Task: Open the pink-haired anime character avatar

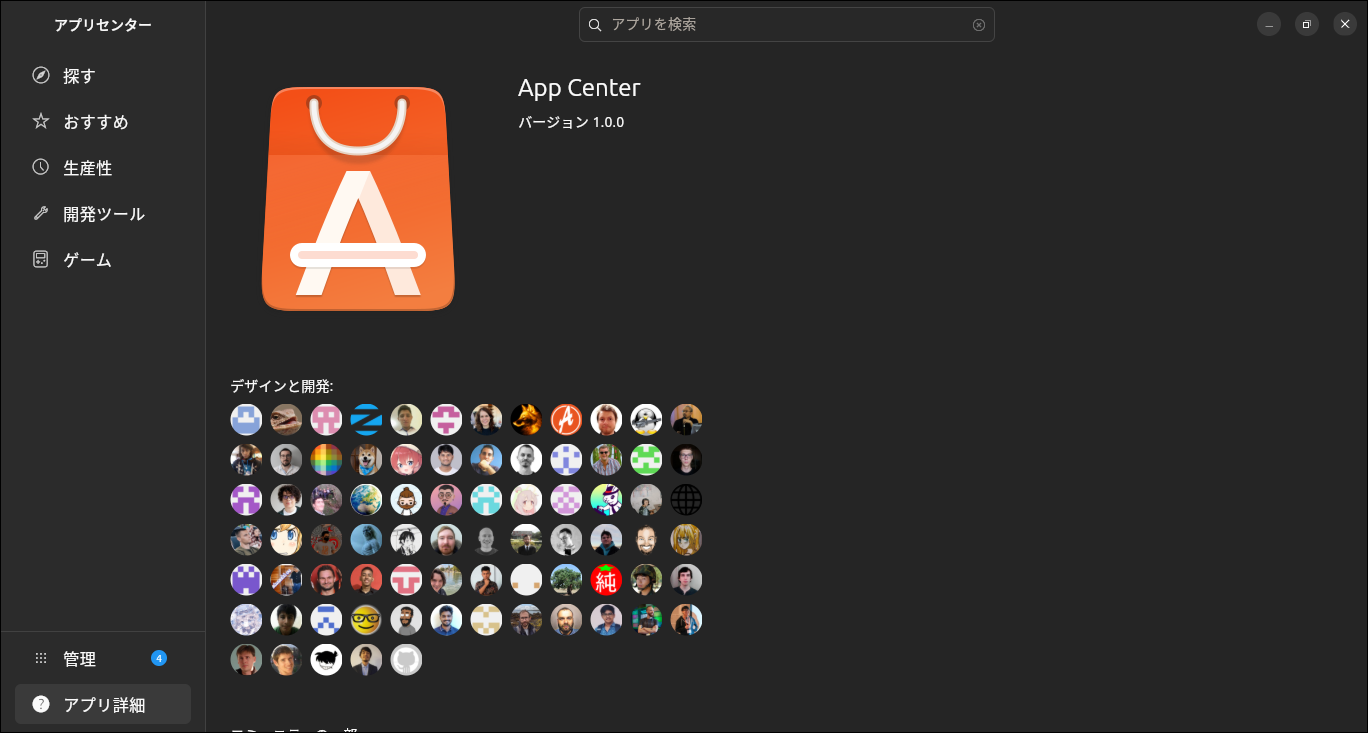Action: [406, 460]
